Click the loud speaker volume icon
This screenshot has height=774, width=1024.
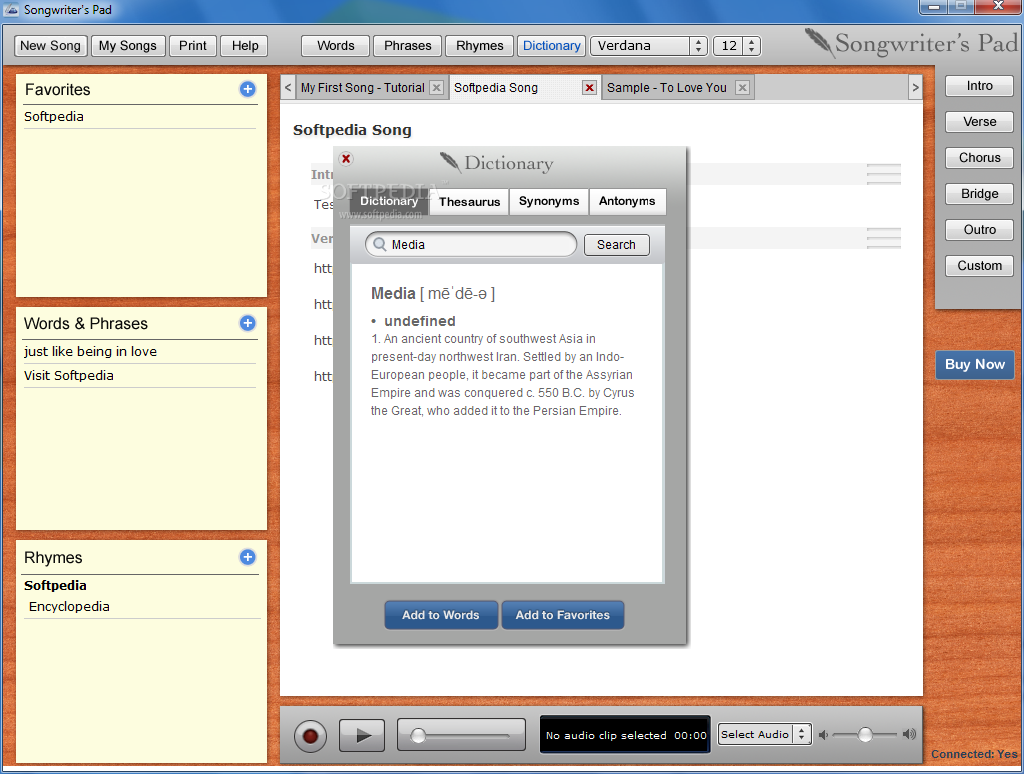tap(909, 735)
